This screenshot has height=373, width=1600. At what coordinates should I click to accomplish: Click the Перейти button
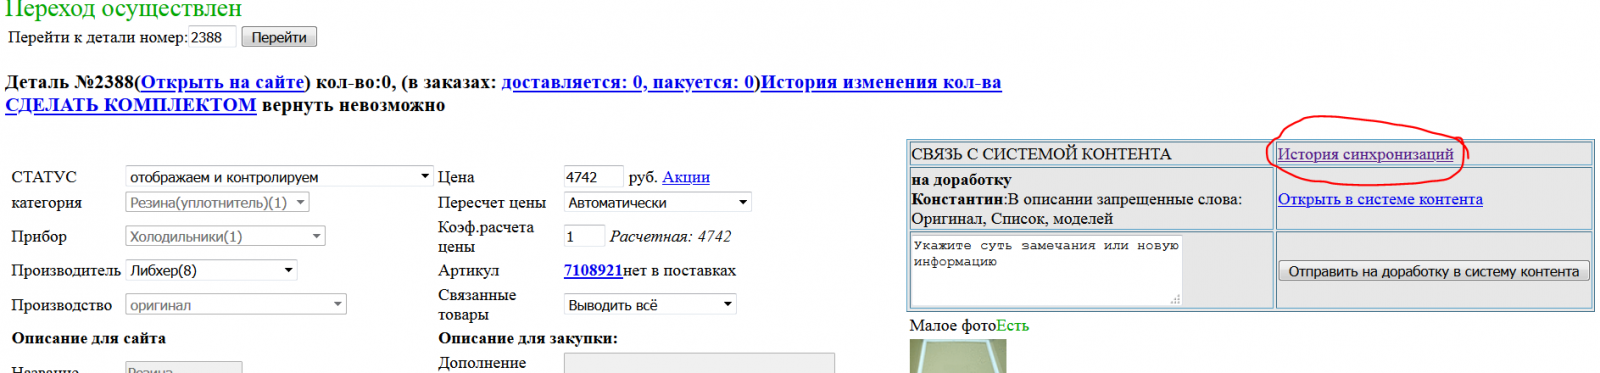[x=279, y=37]
